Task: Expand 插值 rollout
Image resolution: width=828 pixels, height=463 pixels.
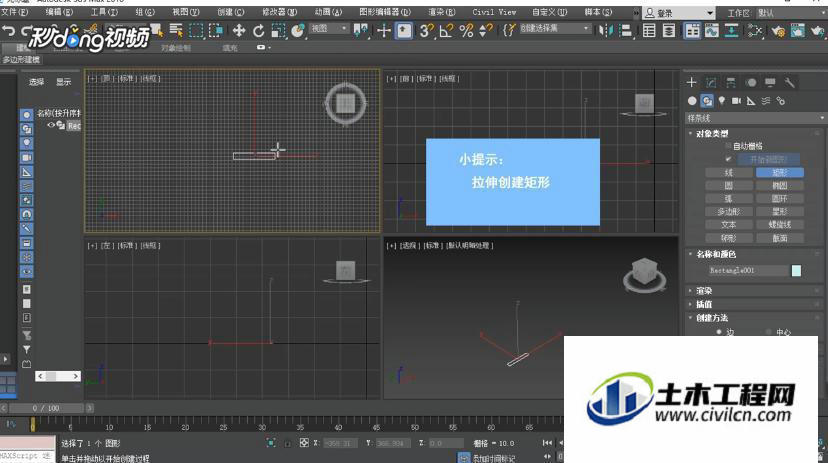Action: (703, 305)
